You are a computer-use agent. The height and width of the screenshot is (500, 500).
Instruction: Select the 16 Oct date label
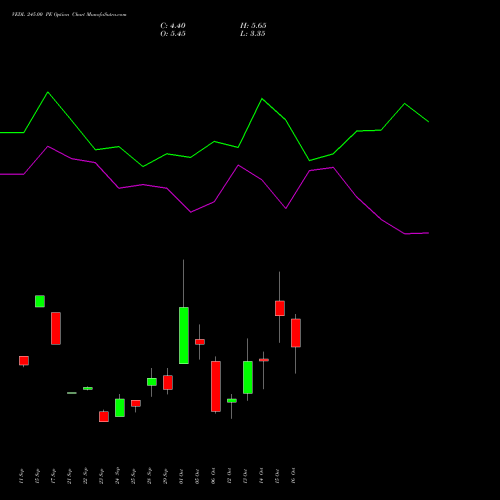coord(293,476)
